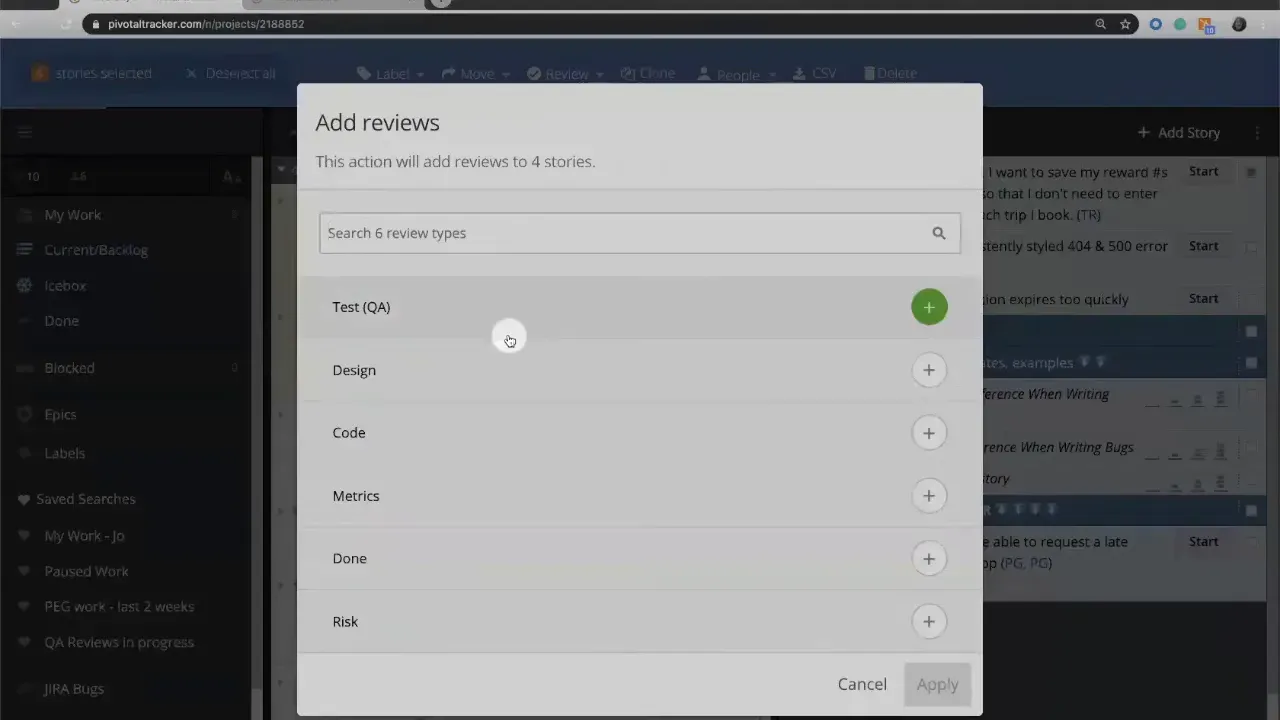1280x720 pixels.
Task: Toggle selection of the 404 & 500 error story
Action: point(1251,246)
